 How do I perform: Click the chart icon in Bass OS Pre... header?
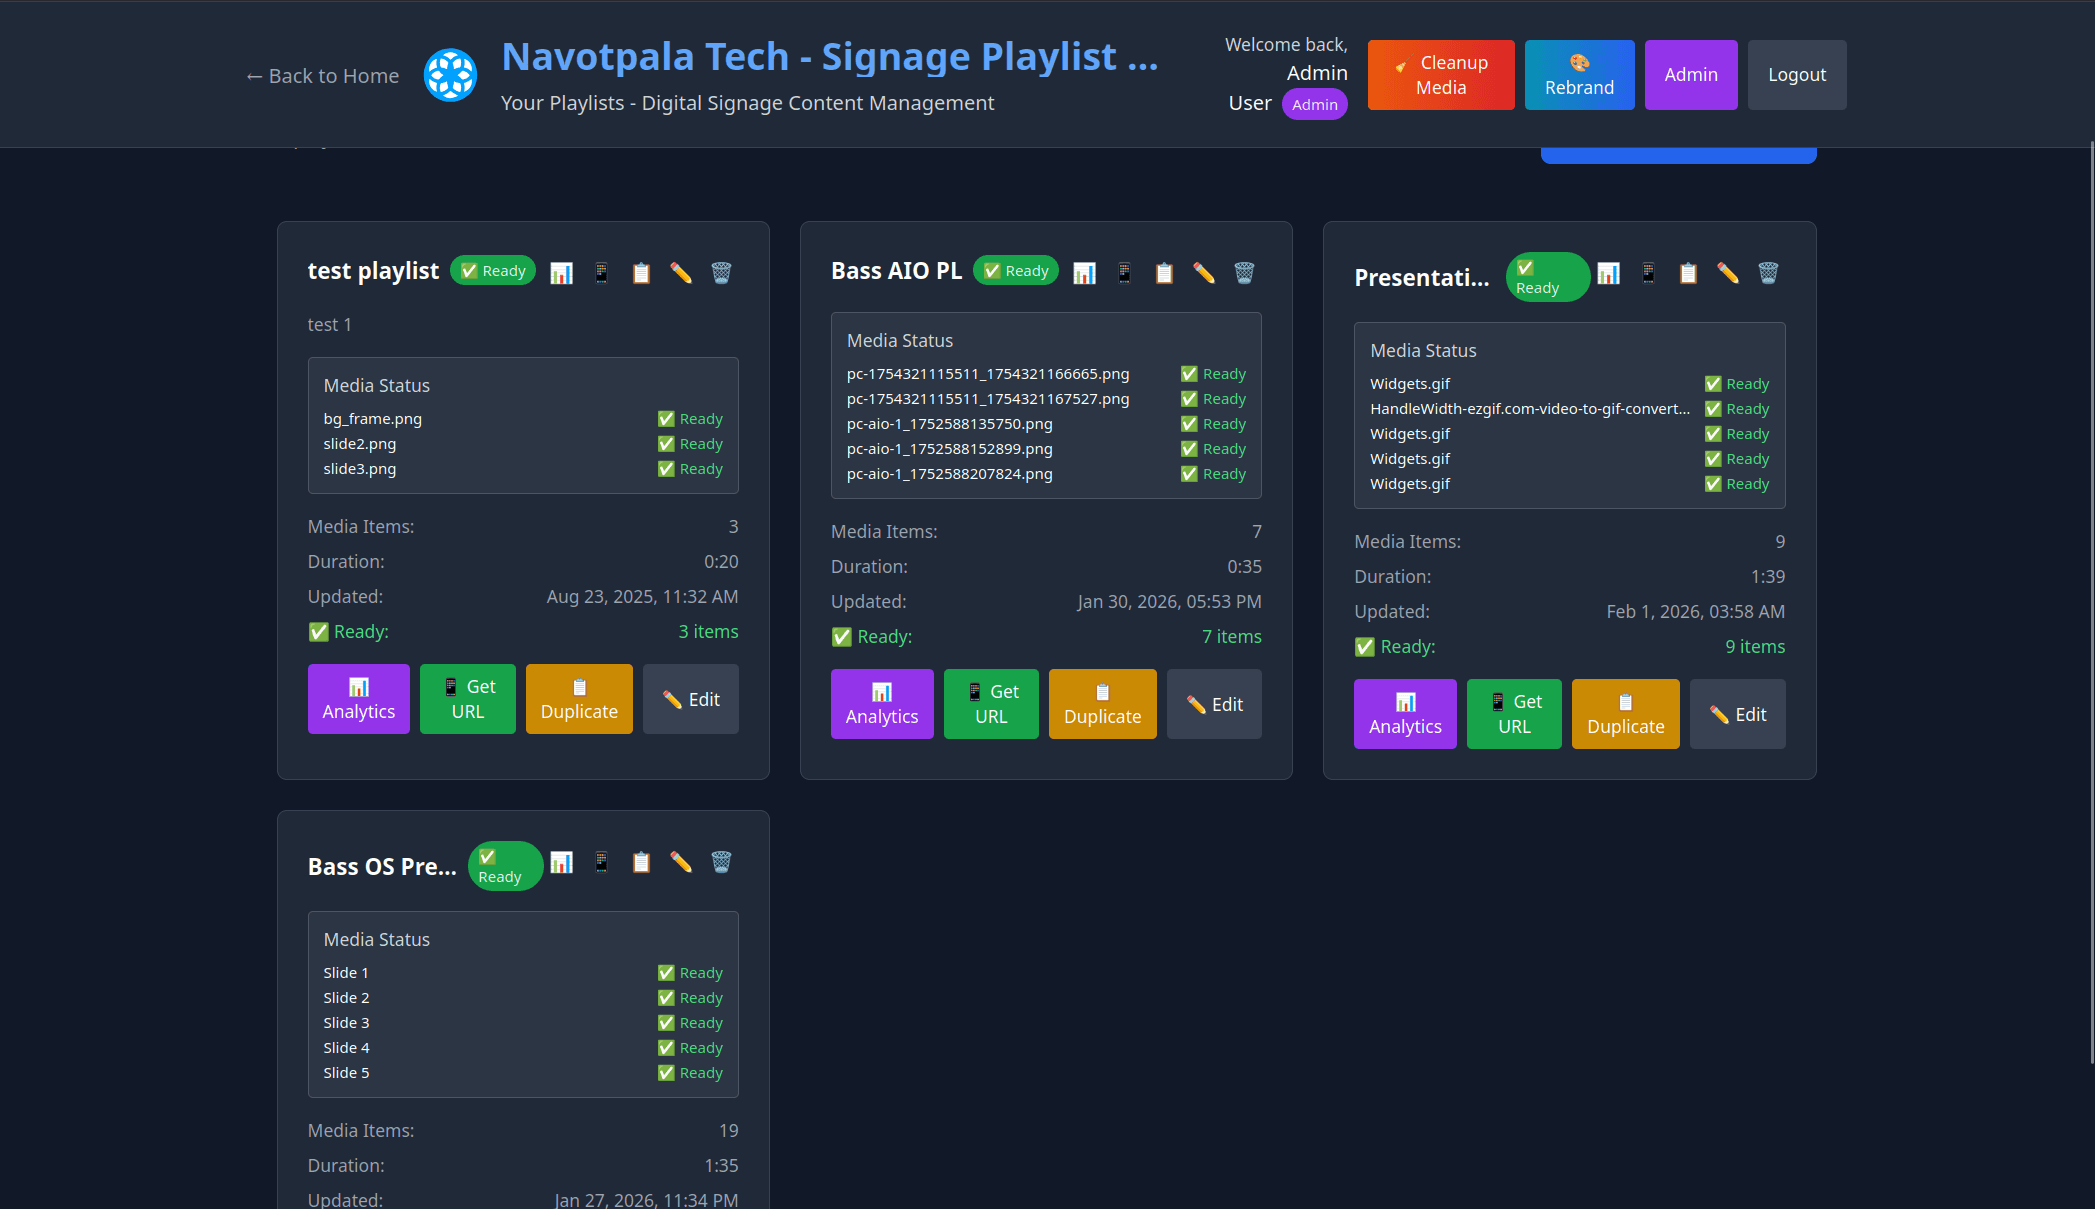click(x=561, y=862)
